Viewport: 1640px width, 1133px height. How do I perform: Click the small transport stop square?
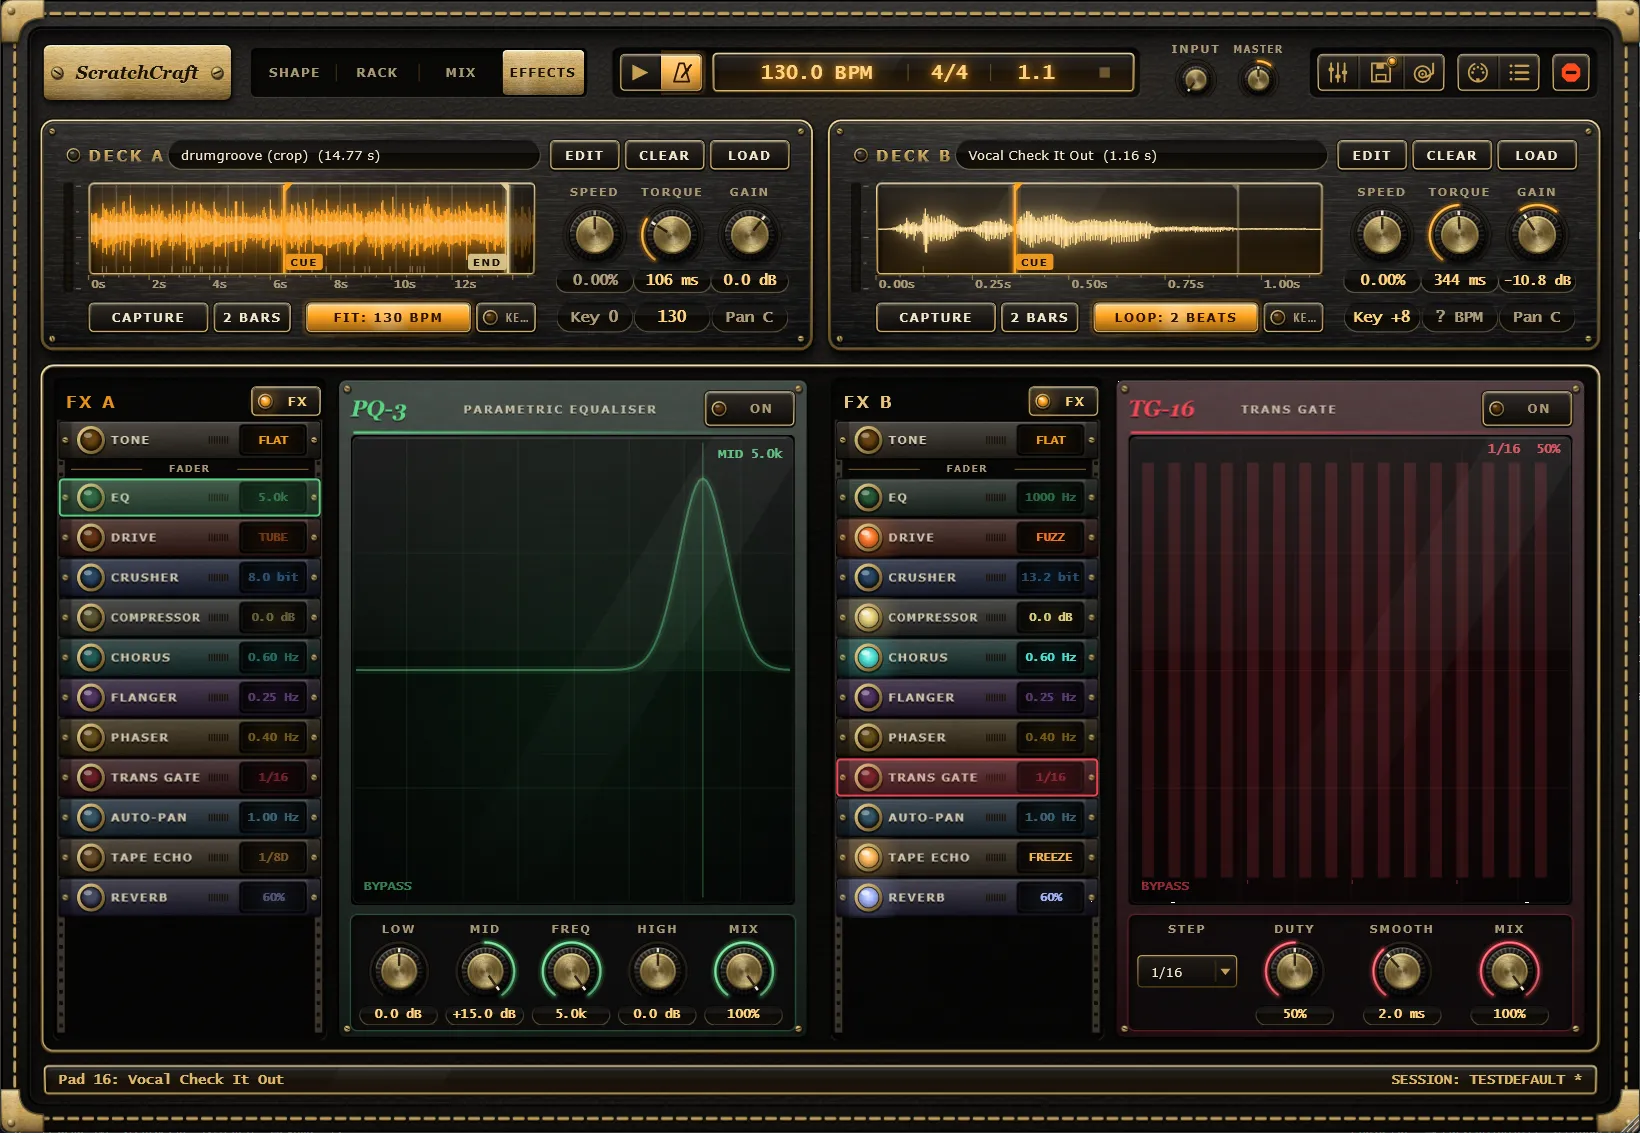click(1105, 72)
